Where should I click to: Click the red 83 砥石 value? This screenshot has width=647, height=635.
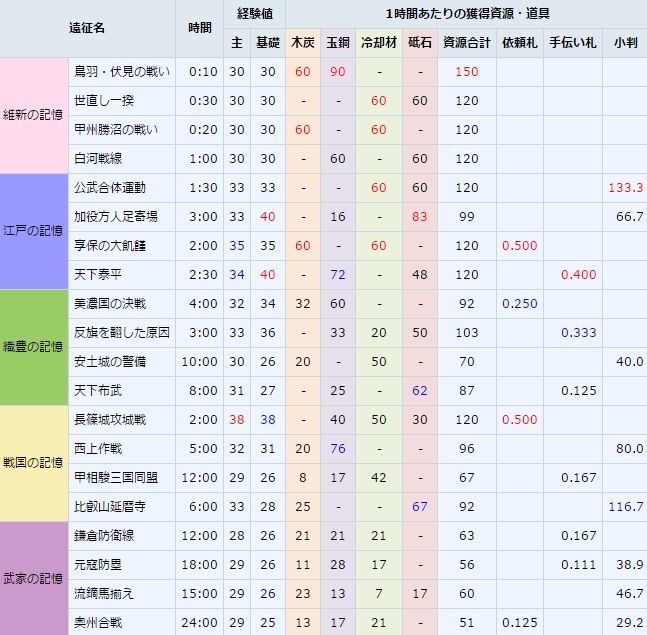[420, 216]
